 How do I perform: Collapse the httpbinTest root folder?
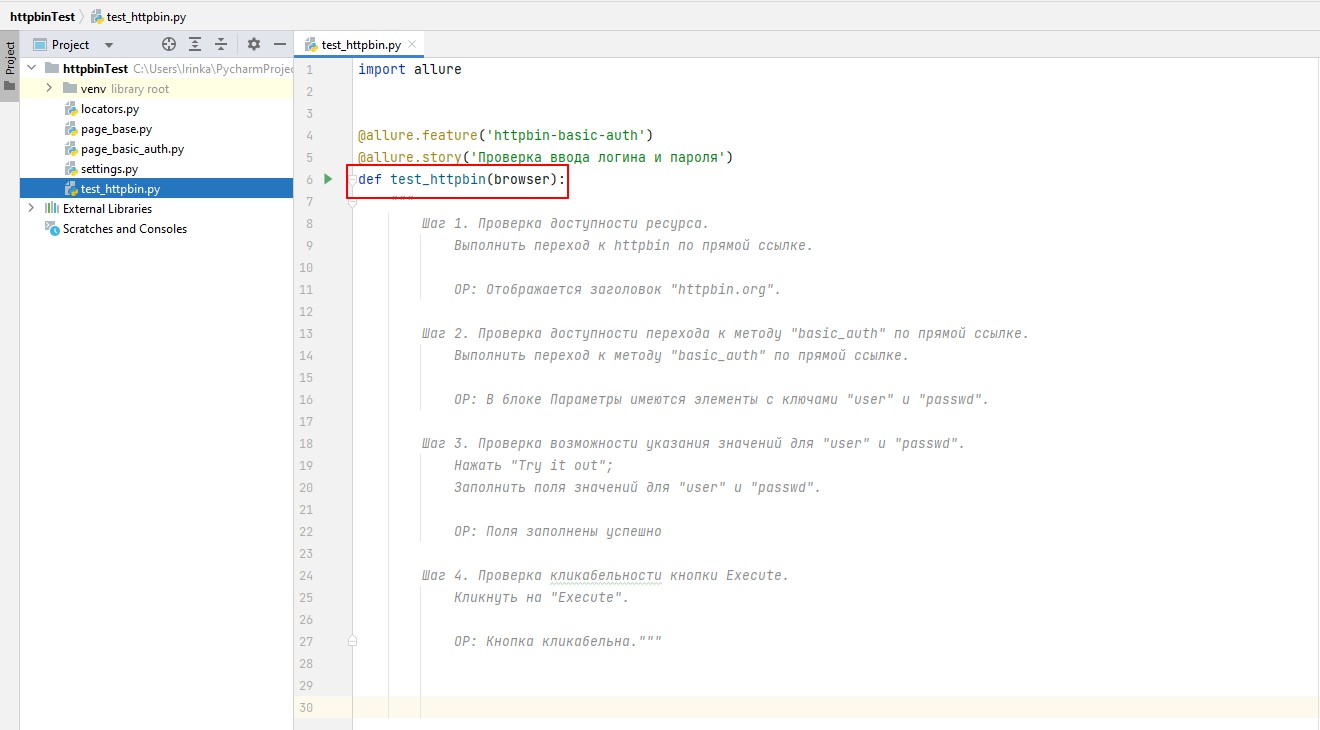pyautogui.click(x=31, y=69)
